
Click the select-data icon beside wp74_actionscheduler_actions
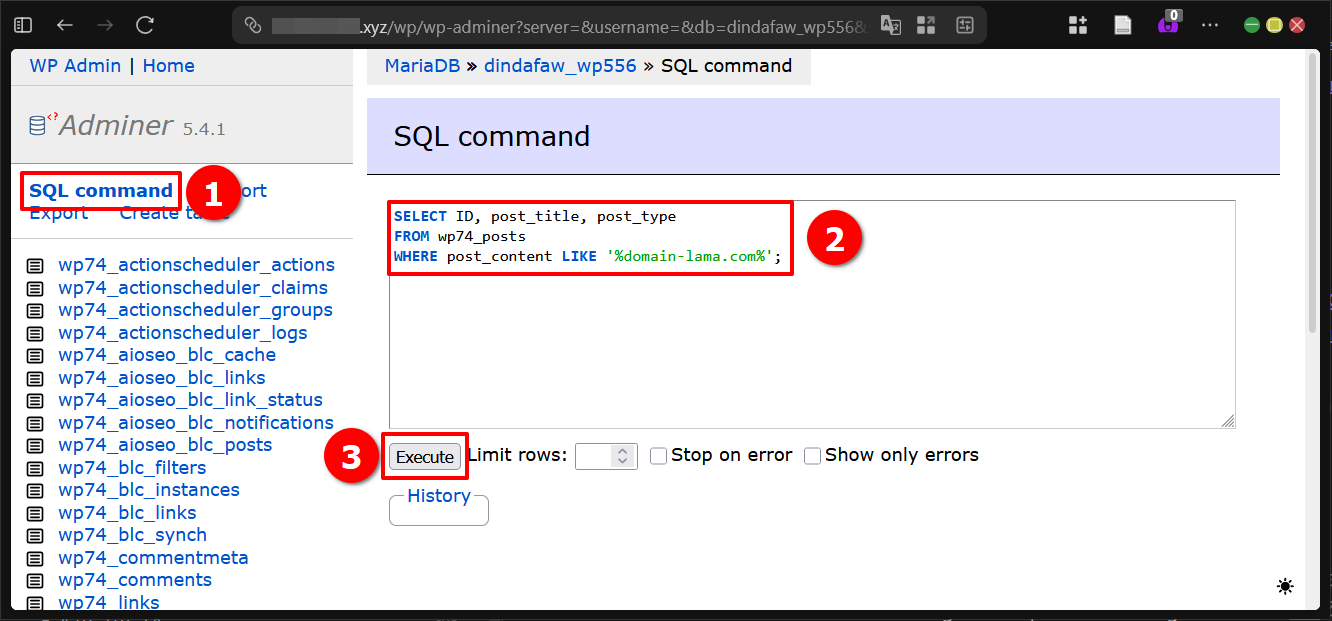click(35, 265)
